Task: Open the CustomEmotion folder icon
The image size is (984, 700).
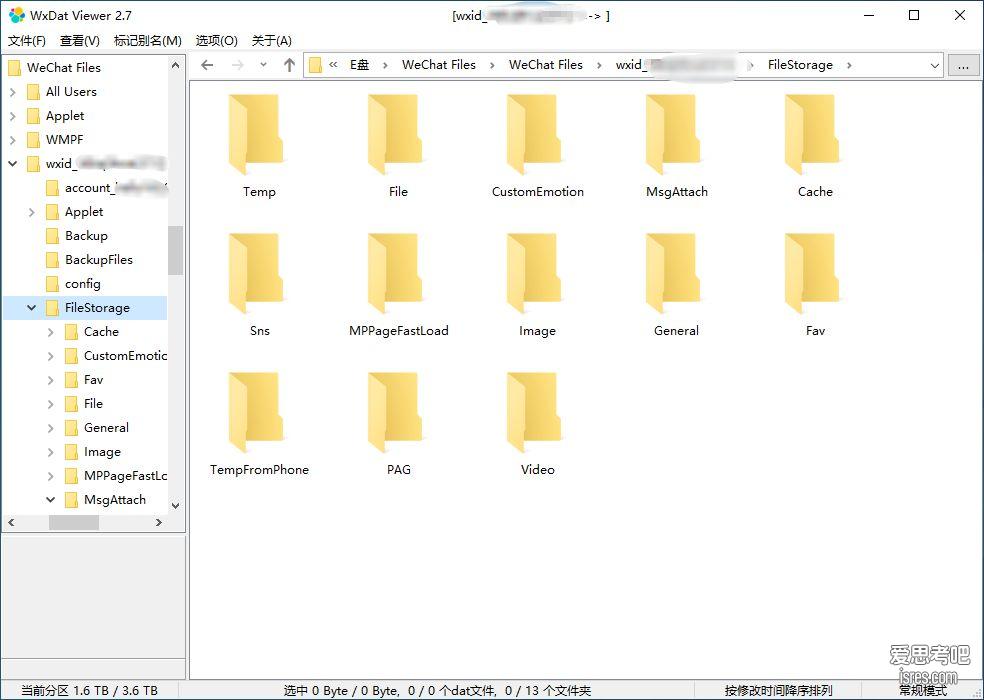Action: (535, 135)
